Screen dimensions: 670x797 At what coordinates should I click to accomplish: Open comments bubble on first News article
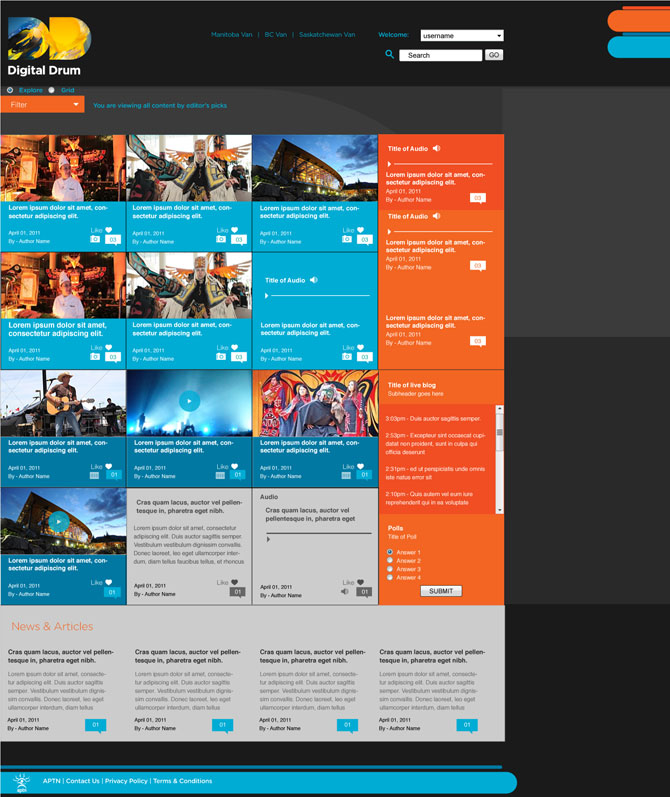[x=96, y=726]
